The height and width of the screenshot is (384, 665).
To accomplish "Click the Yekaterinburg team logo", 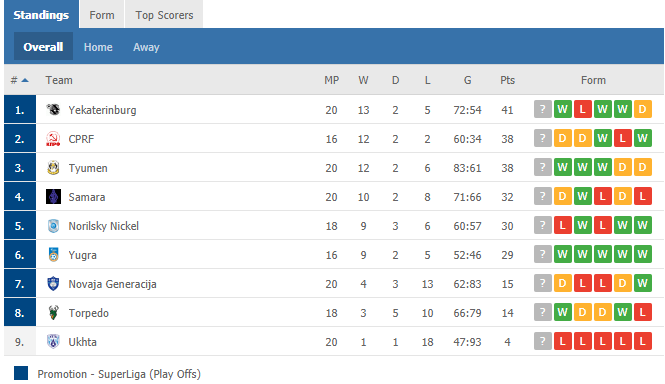I will 53,109.
